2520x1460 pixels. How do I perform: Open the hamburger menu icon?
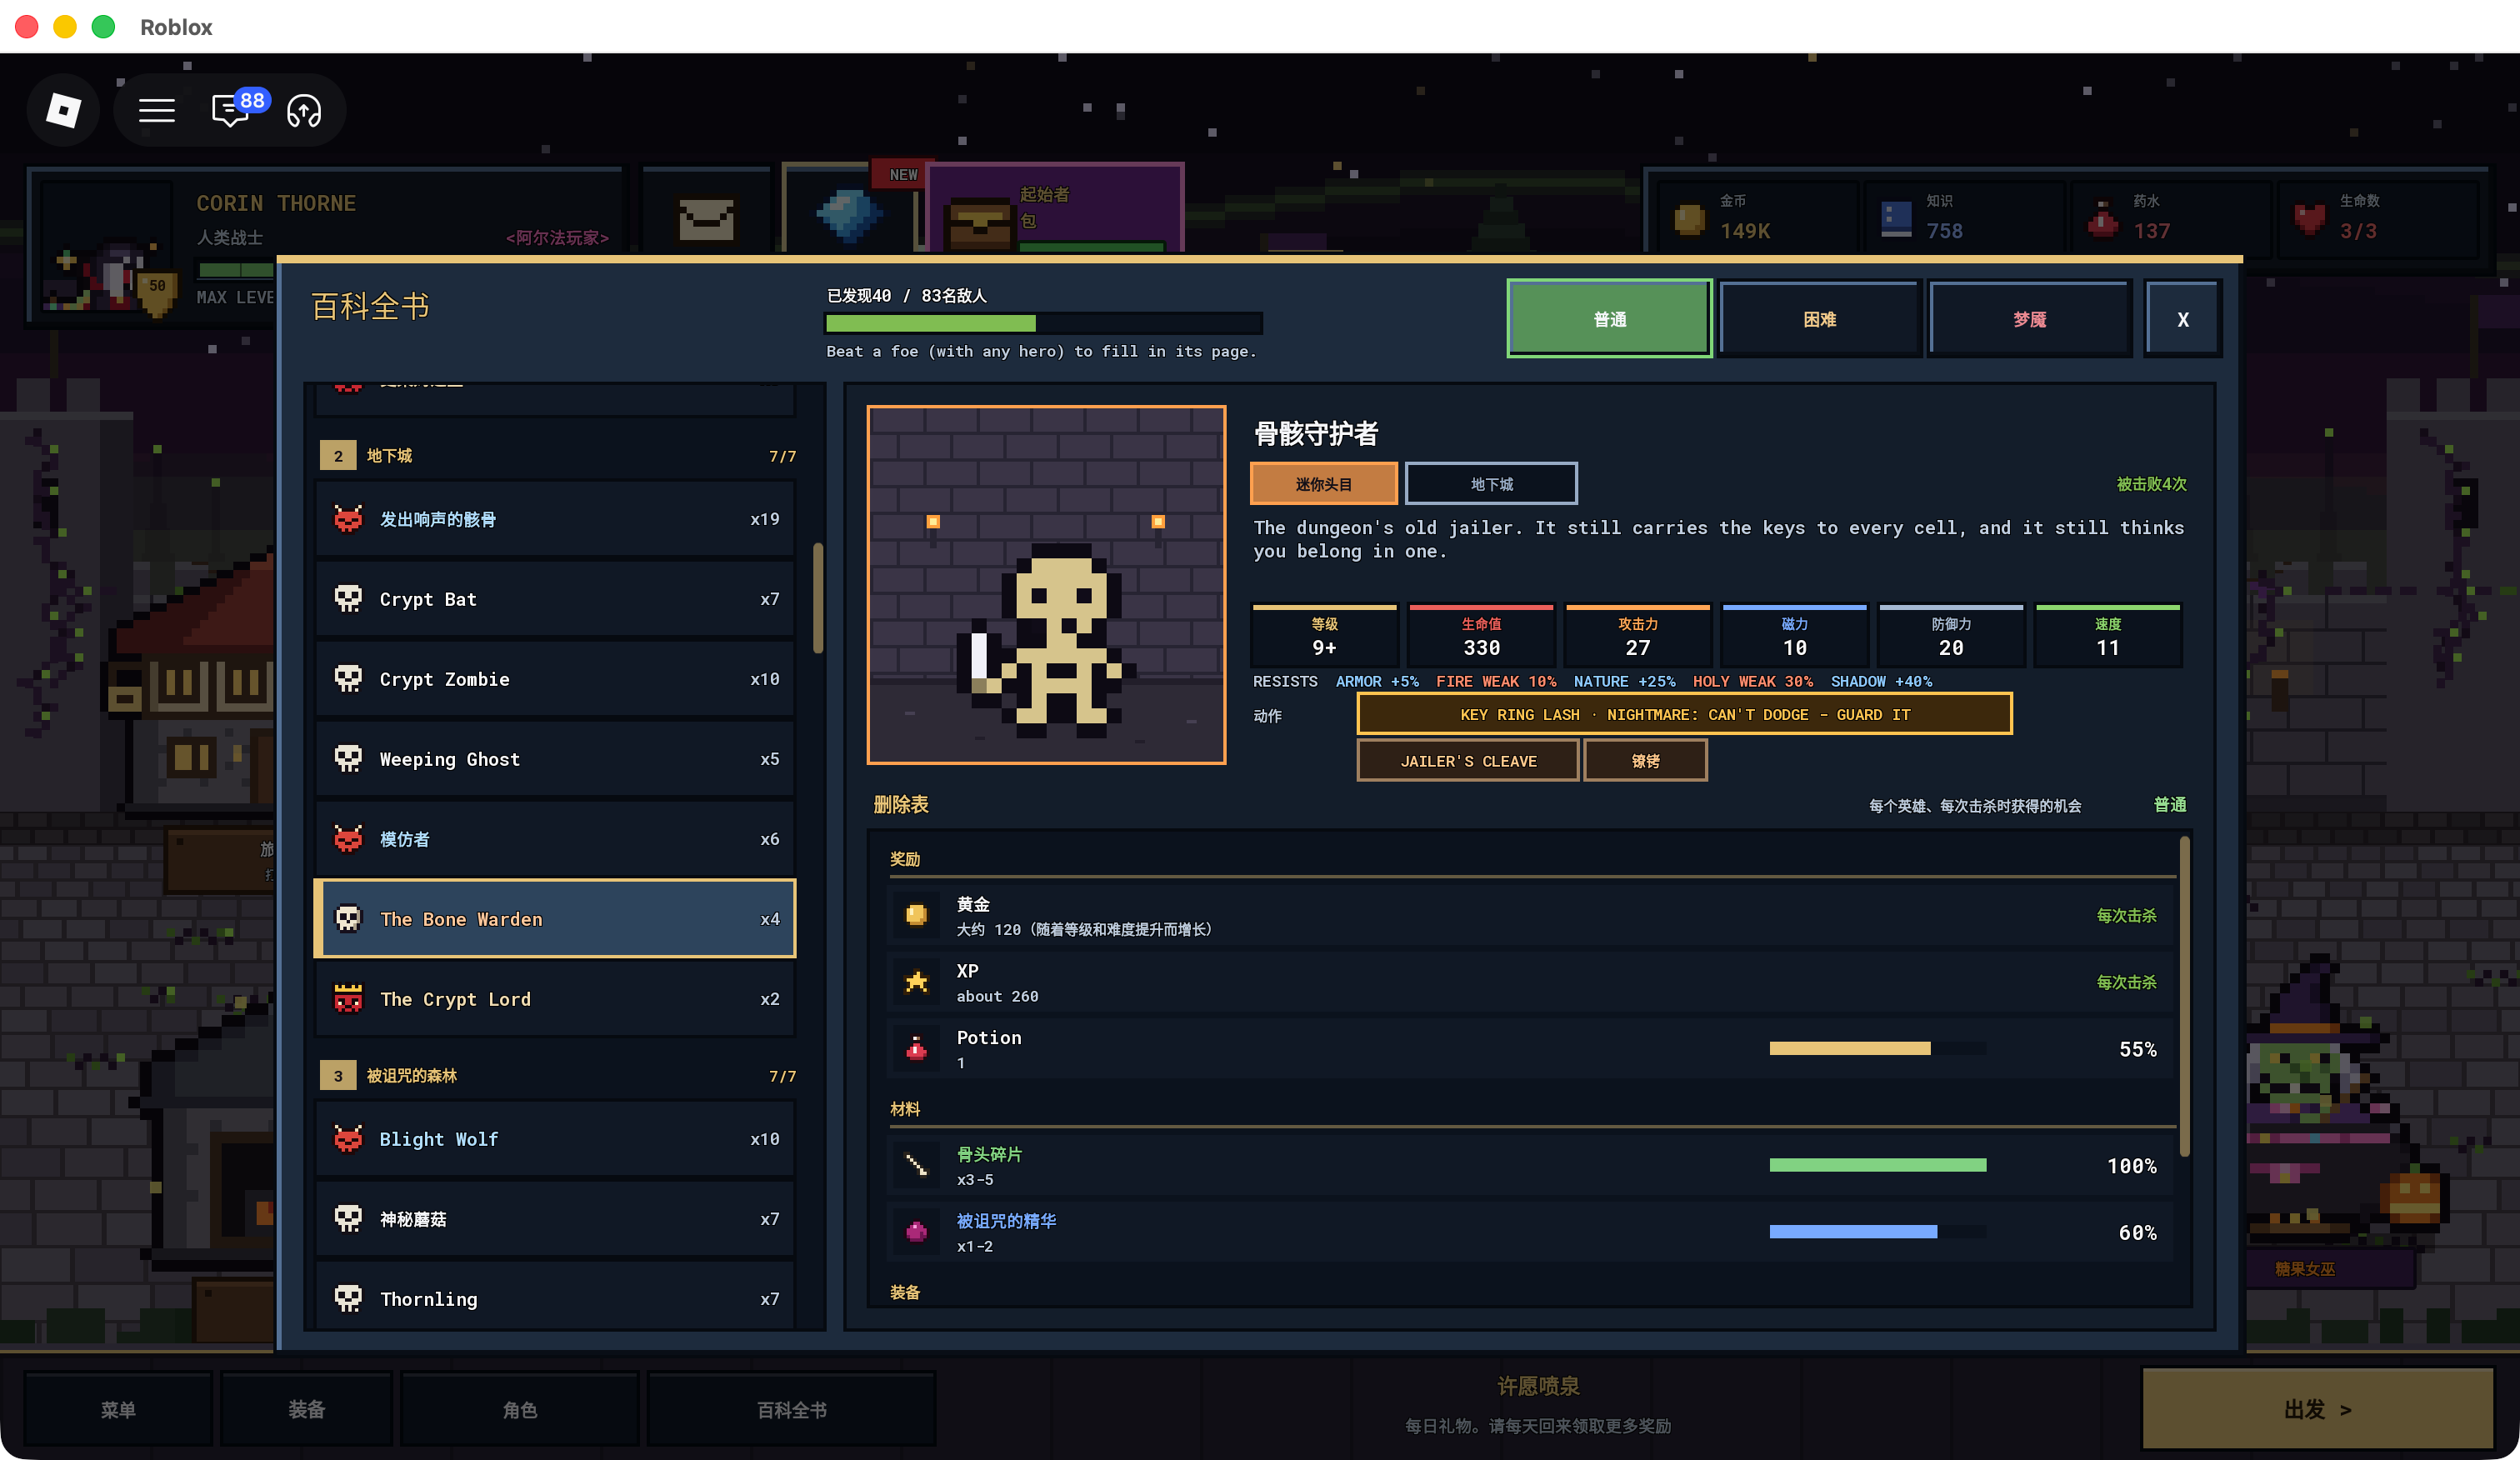coord(157,110)
